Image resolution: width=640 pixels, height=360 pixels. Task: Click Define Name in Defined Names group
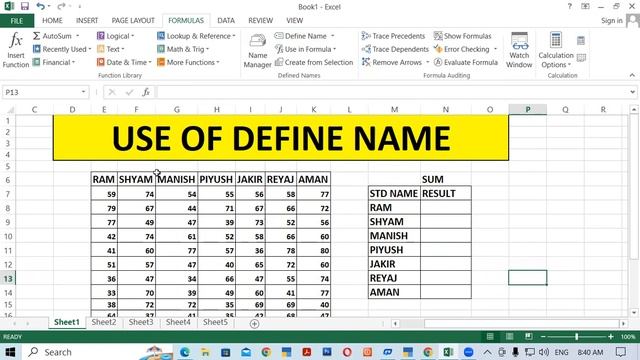(301, 36)
